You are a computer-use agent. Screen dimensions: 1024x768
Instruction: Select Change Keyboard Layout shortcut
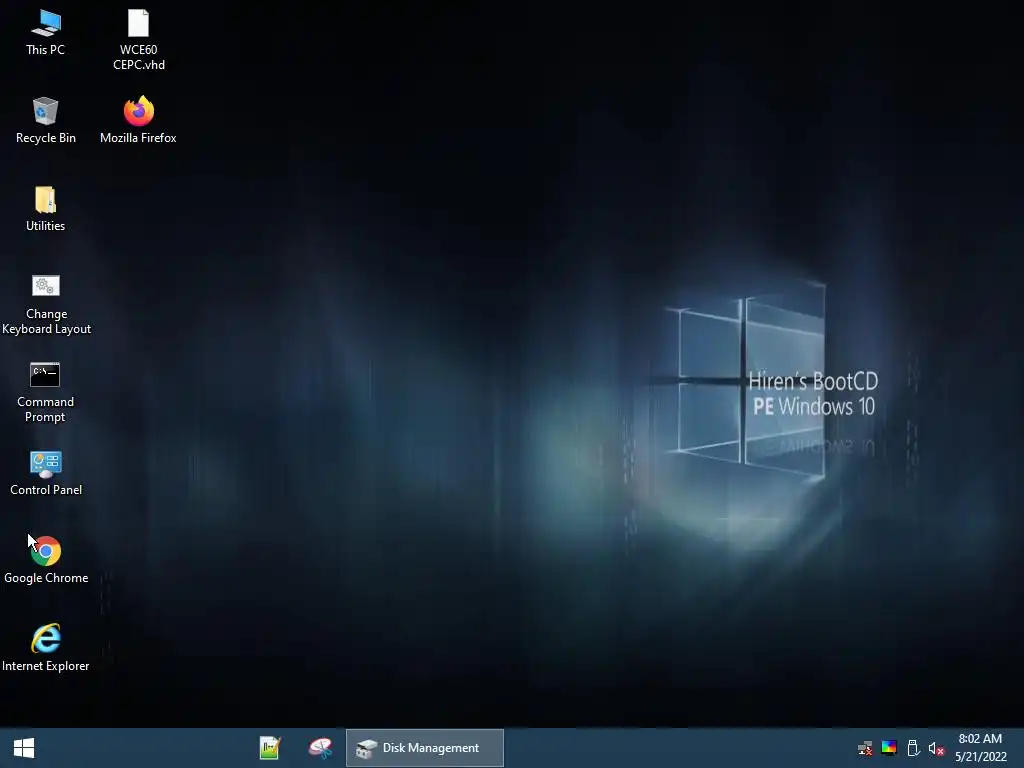pos(46,304)
